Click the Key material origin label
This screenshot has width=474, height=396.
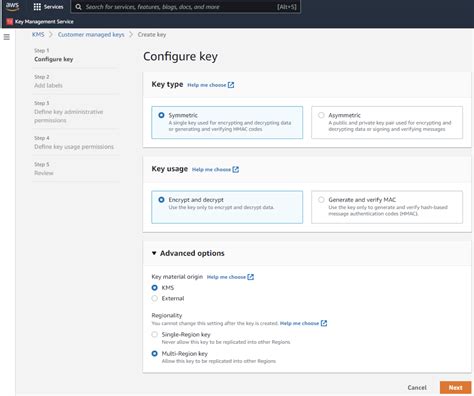[x=177, y=277]
